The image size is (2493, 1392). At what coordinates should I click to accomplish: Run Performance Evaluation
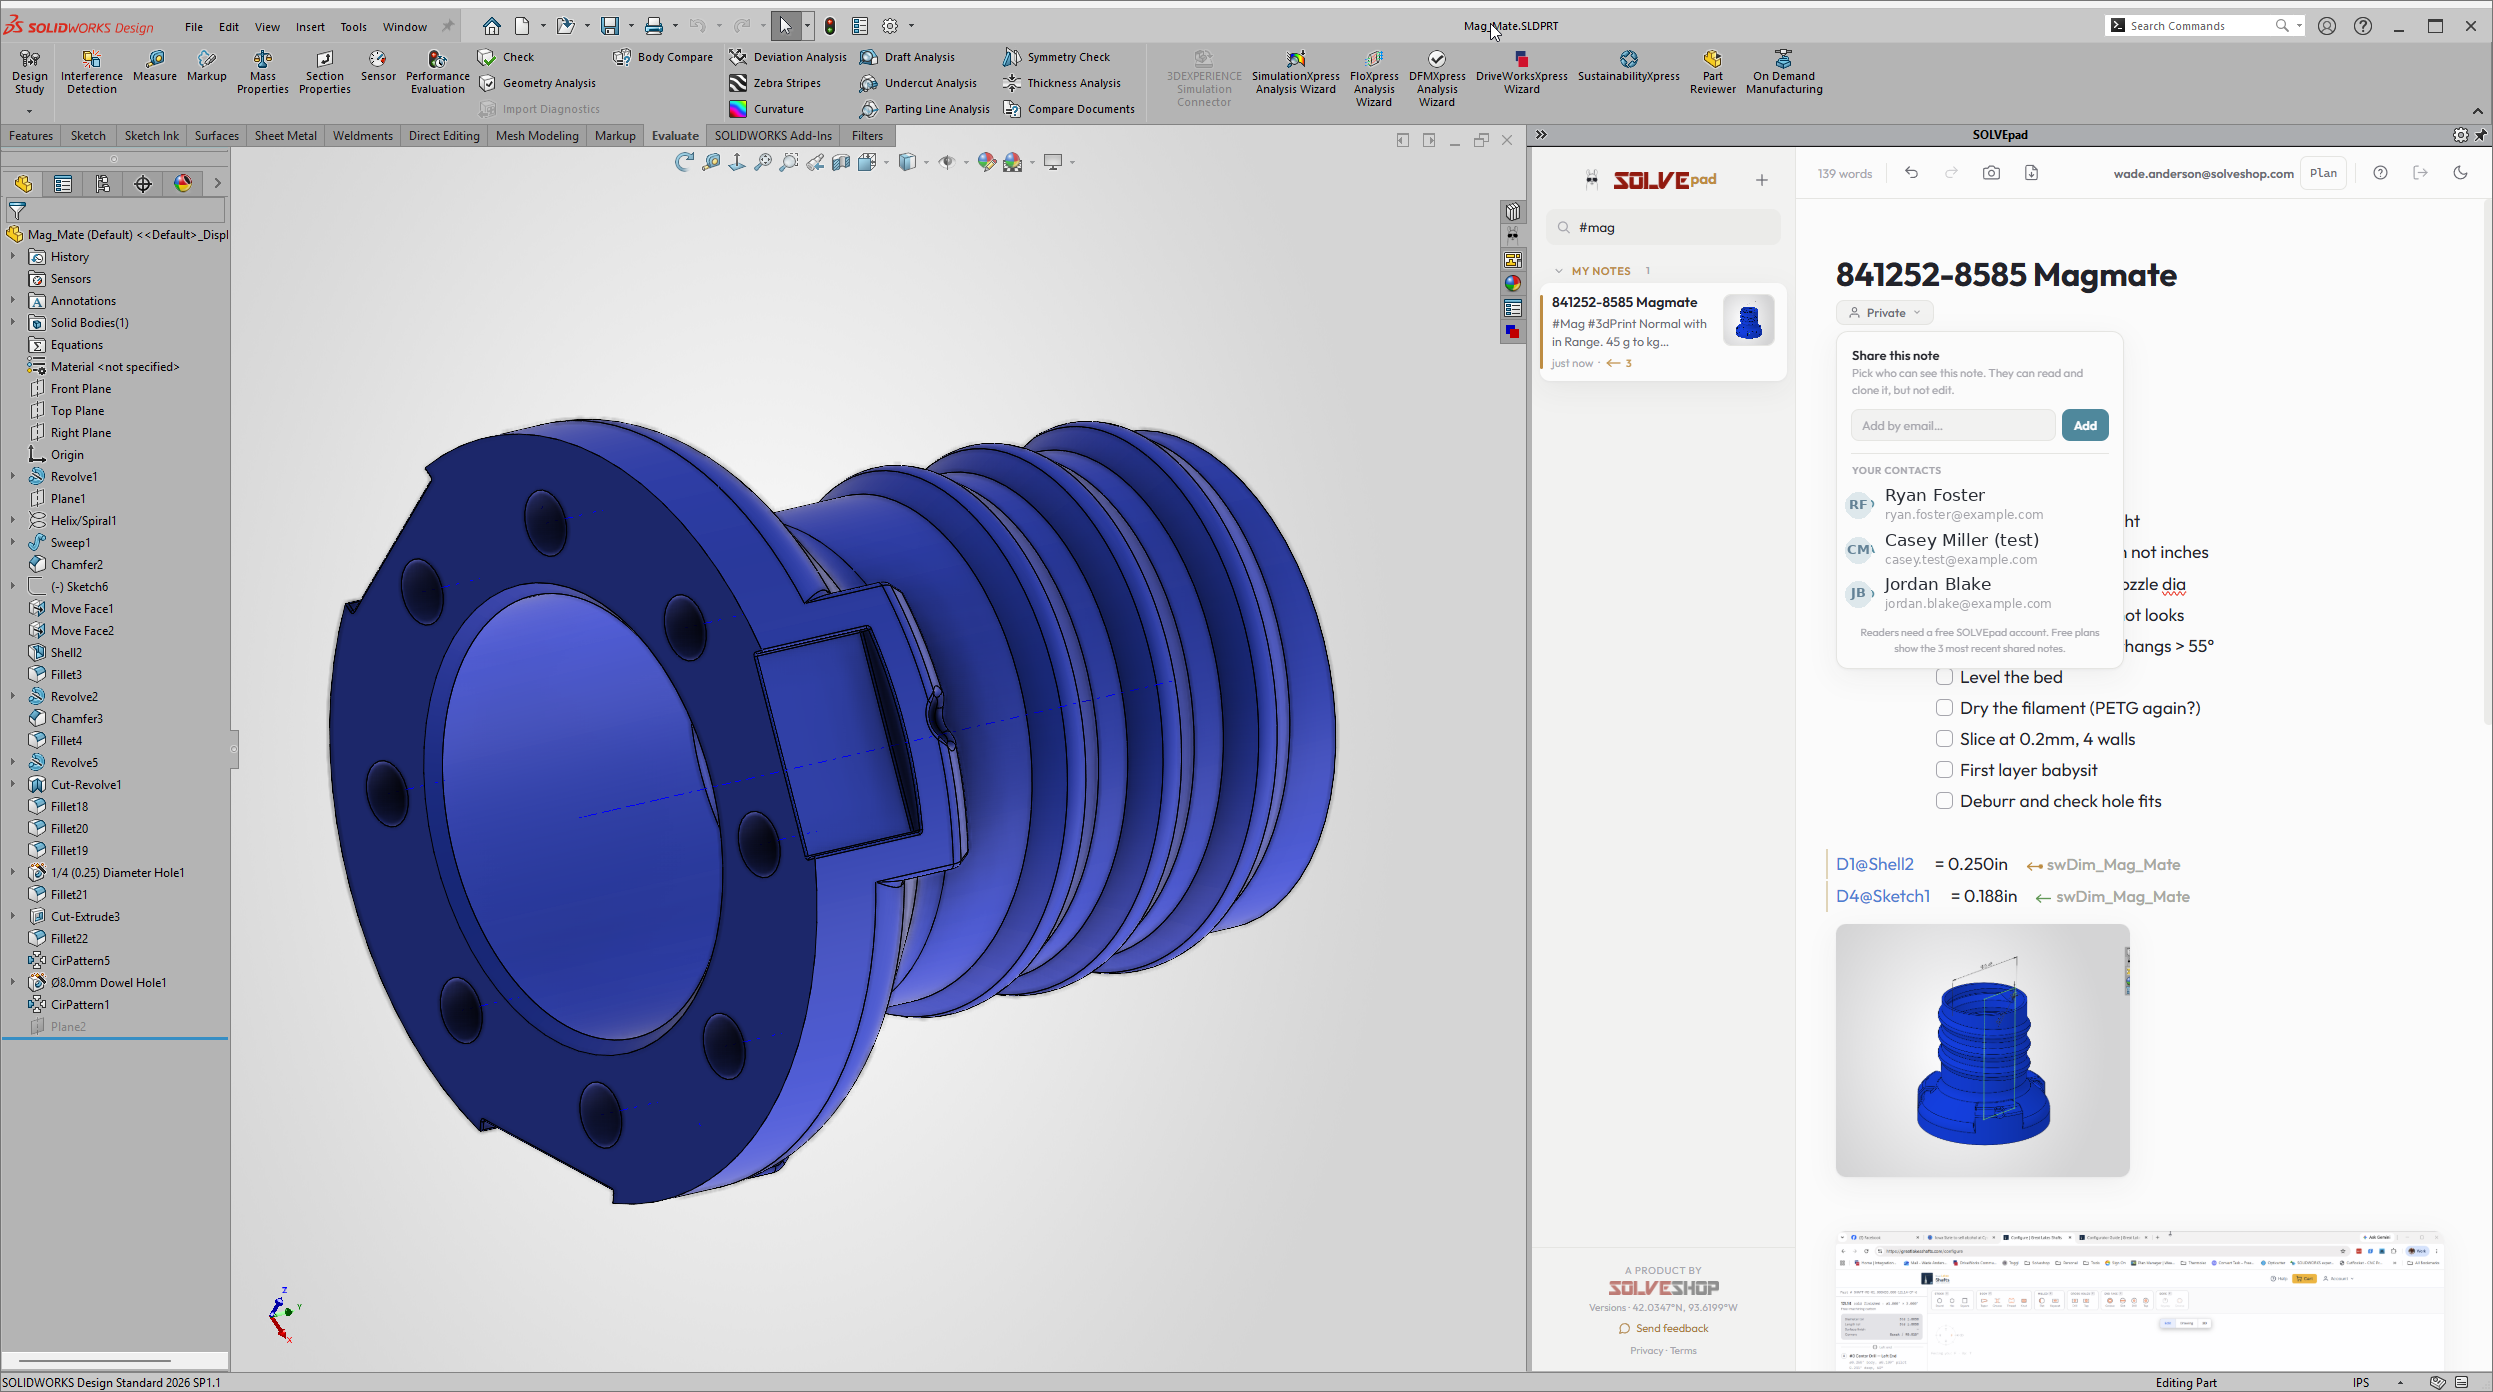(x=437, y=73)
